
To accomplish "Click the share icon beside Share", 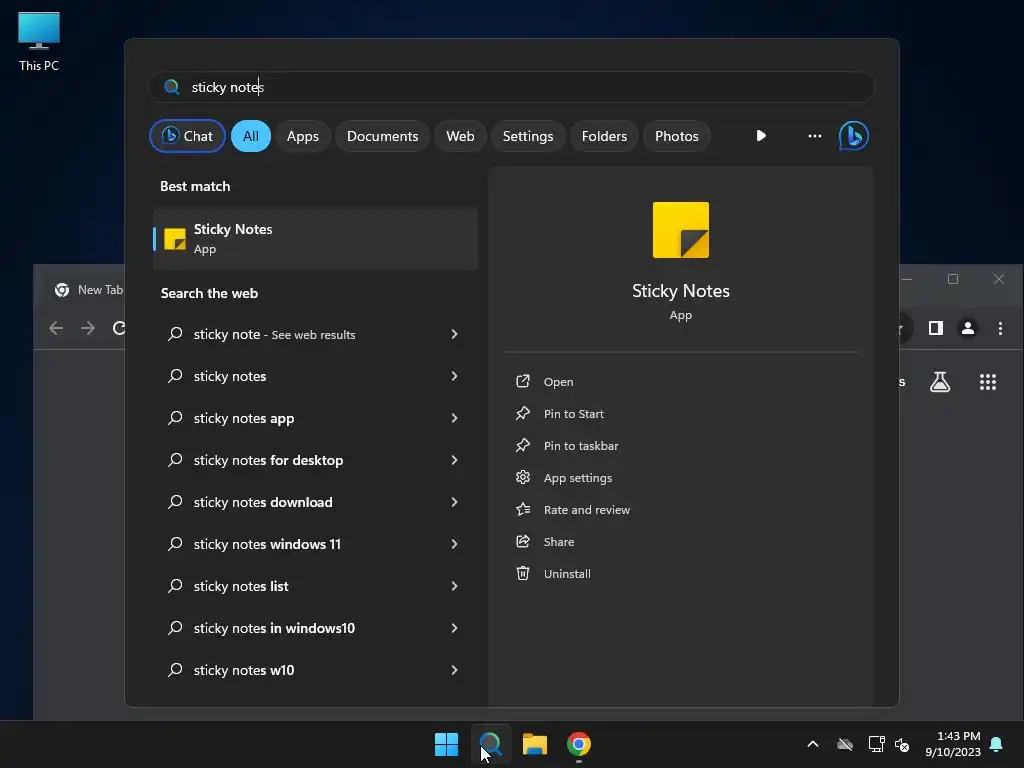I will click(522, 541).
